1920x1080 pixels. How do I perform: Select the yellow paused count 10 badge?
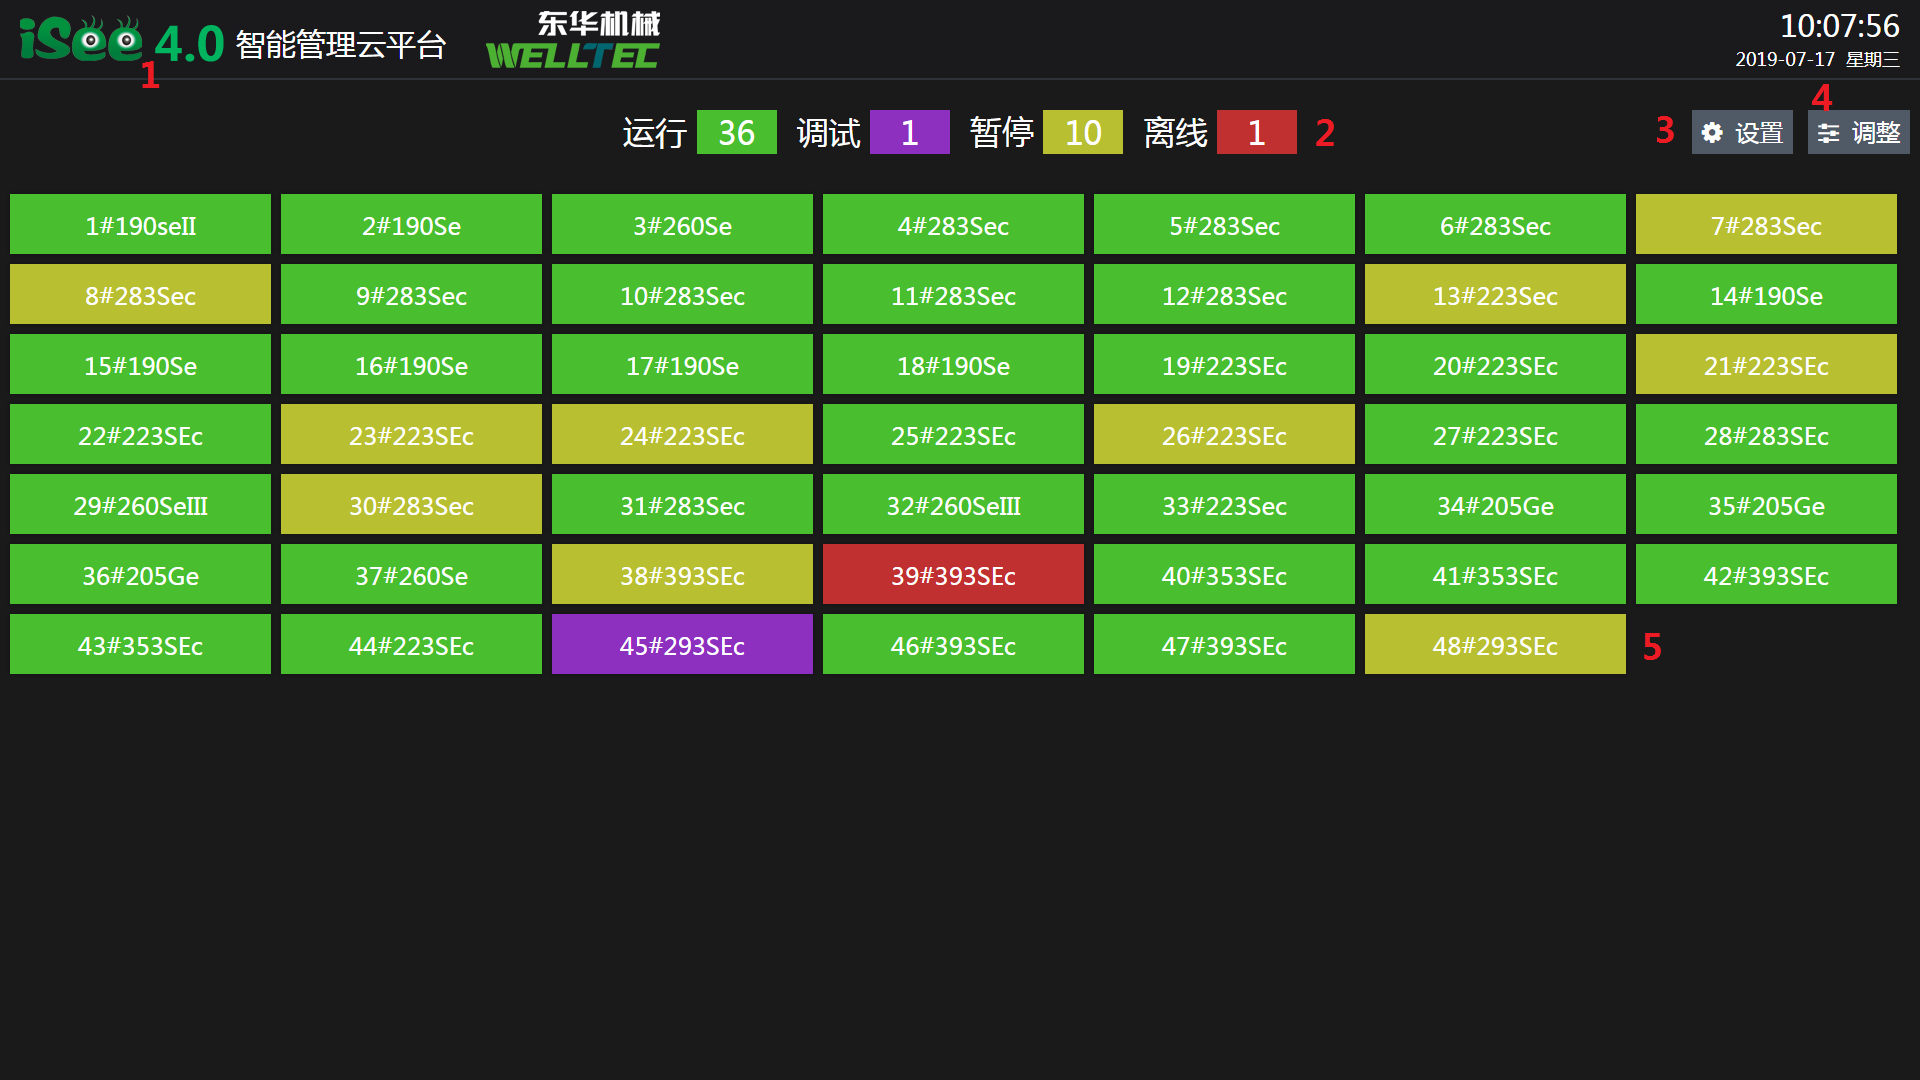point(1082,133)
